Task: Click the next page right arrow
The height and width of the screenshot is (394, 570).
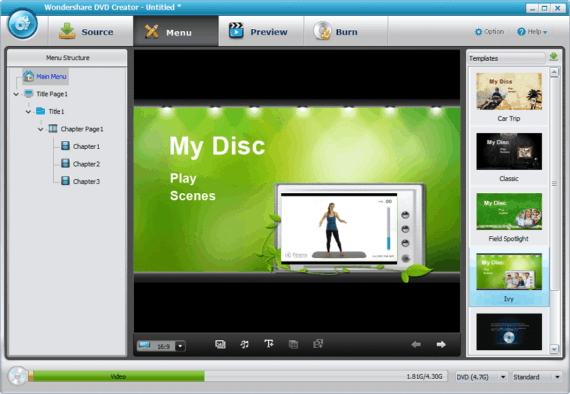Action: (441, 344)
